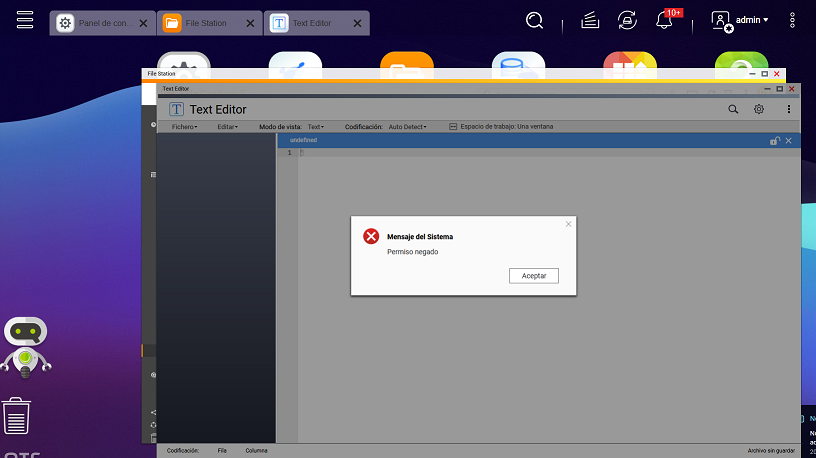Viewport: 816px width, 458px height.
Task: Toggle the lock icon on undefined file tab
Action: [x=774, y=141]
